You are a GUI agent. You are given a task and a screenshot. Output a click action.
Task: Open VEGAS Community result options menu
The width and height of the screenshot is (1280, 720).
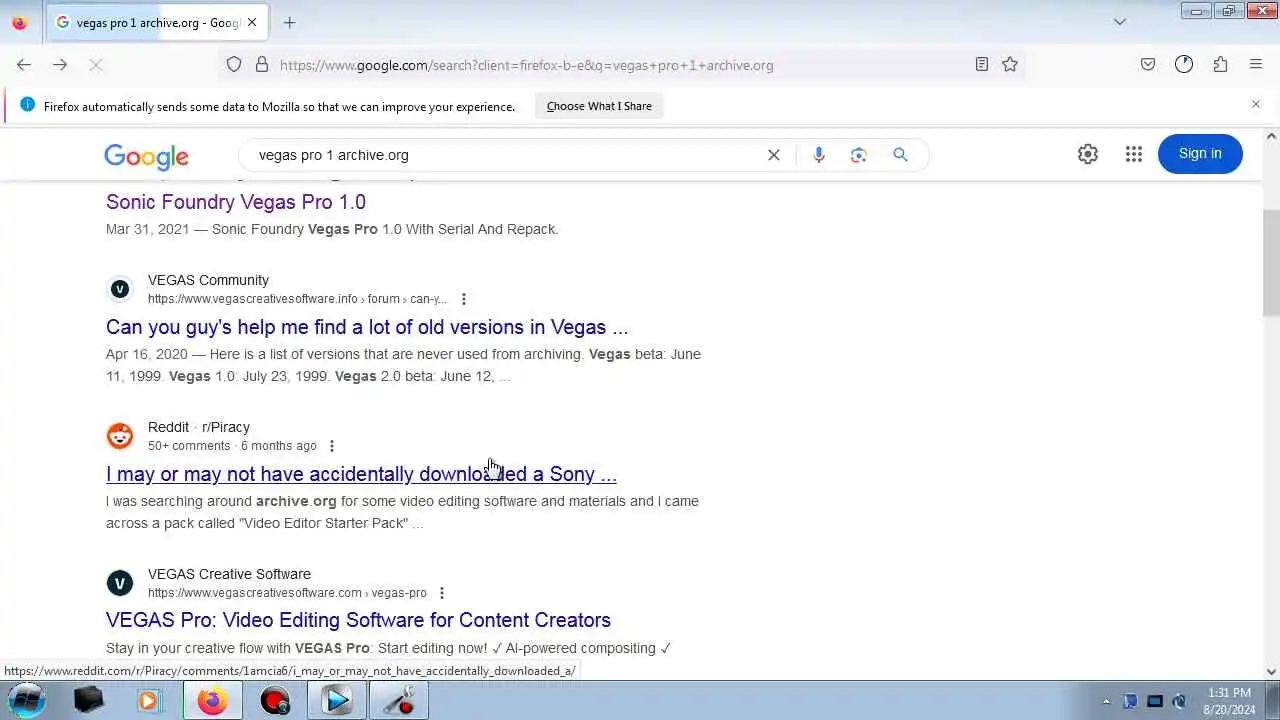click(x=463, y=299)
